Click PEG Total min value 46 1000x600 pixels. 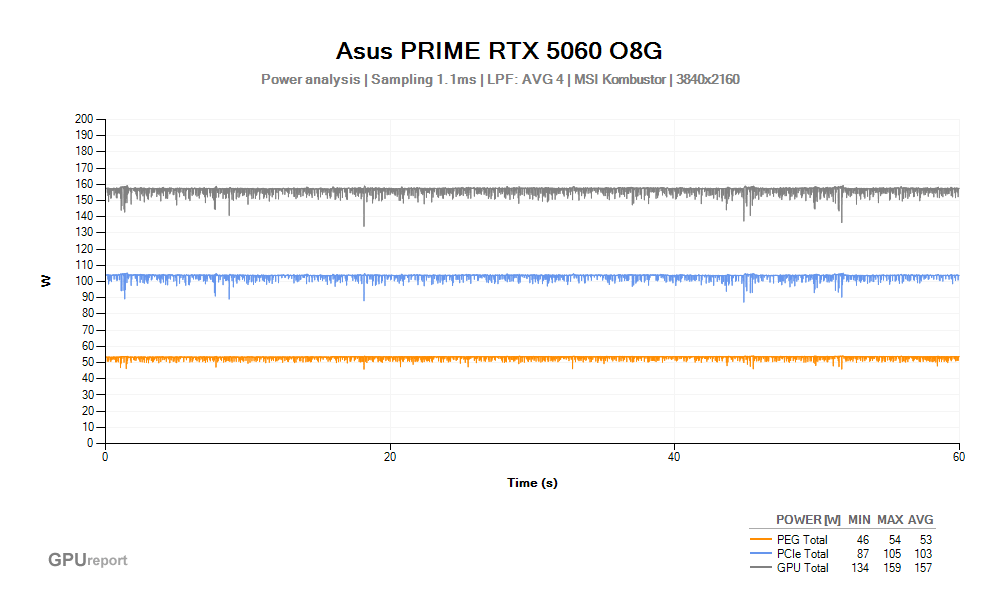point(862,540)
